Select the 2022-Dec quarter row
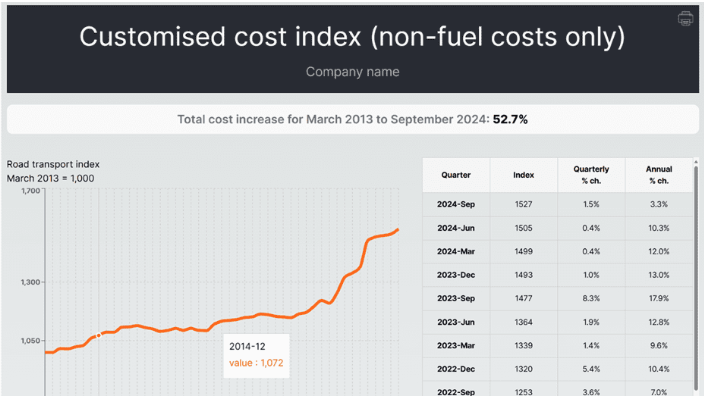704x399 pixels. point(558,369)
